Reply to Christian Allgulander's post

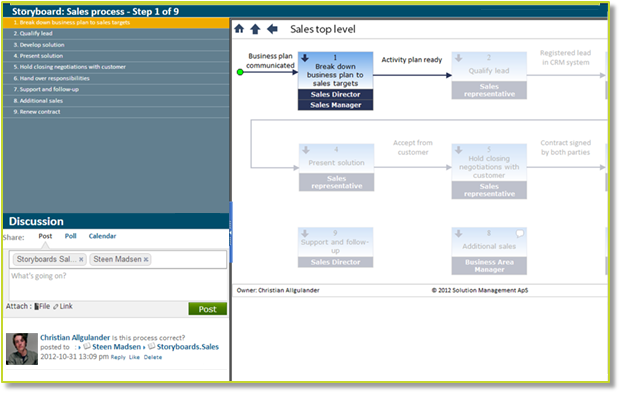click(118, 357)
